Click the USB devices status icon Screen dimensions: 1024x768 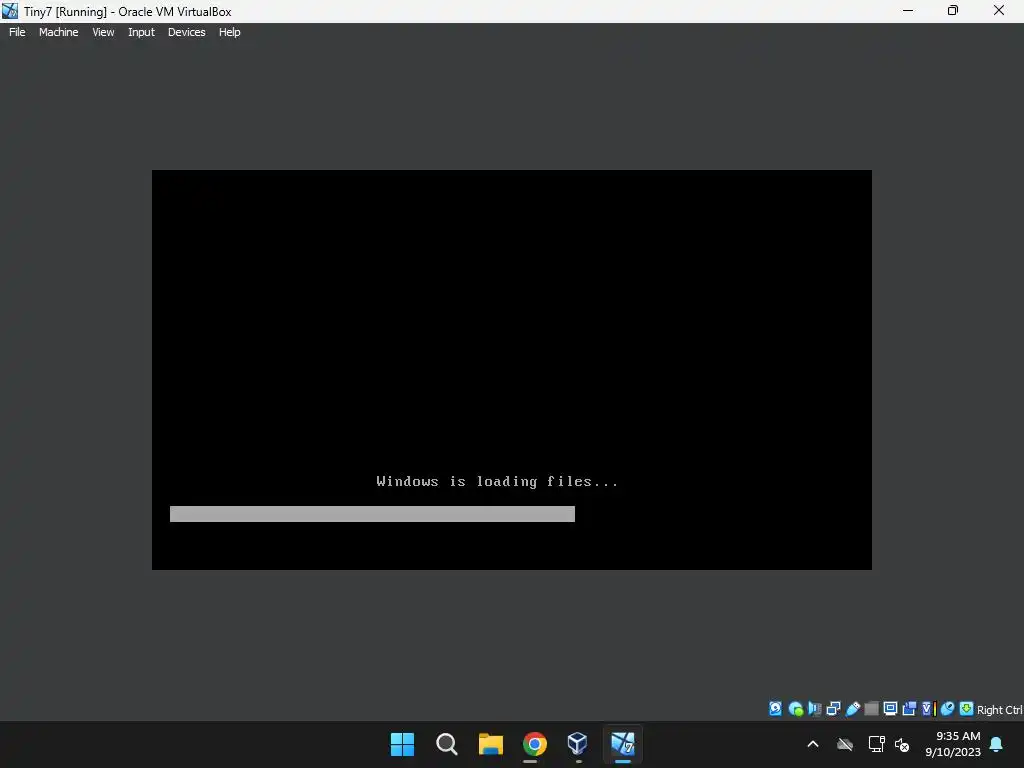coord(852,709)
